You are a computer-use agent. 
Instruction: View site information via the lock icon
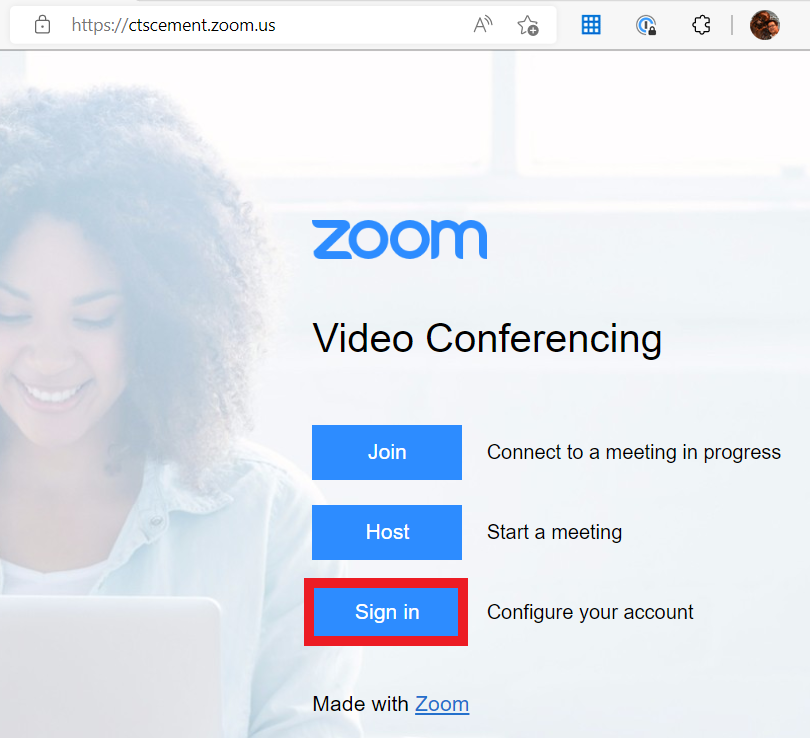tap(42, 25)
